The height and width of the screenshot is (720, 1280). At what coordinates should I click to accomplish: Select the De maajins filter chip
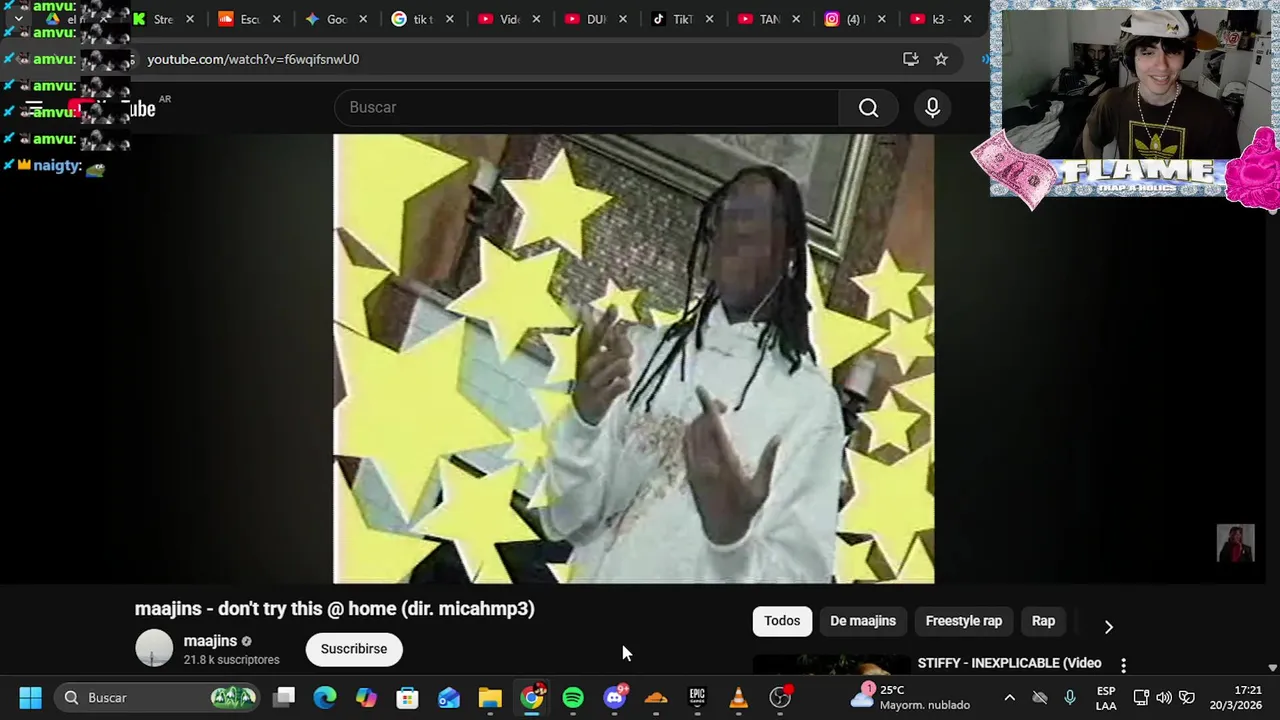coord(863,621)
